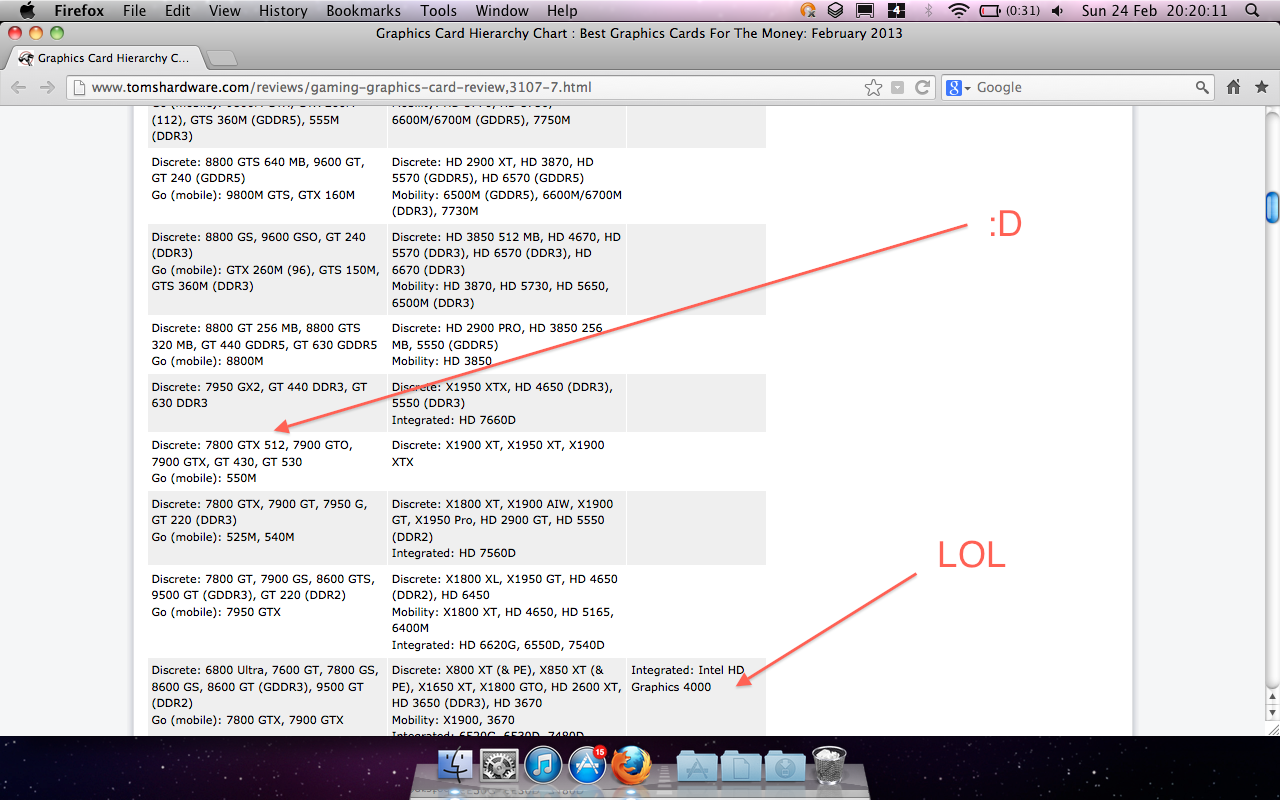Open a new tab button
This screenshot has width=1280, height=800.
coord(221,58)
